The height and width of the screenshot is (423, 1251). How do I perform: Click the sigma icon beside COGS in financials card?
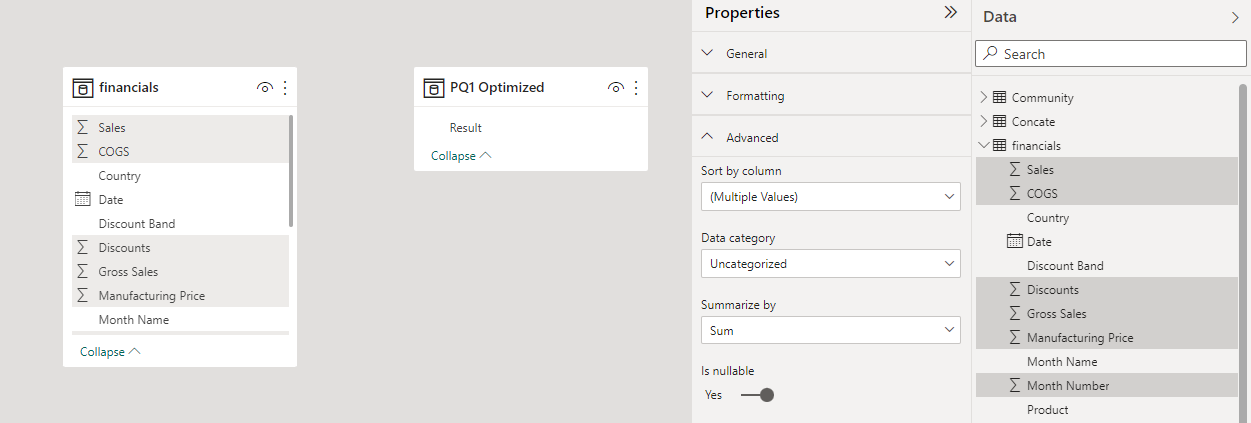click(82, 152)
